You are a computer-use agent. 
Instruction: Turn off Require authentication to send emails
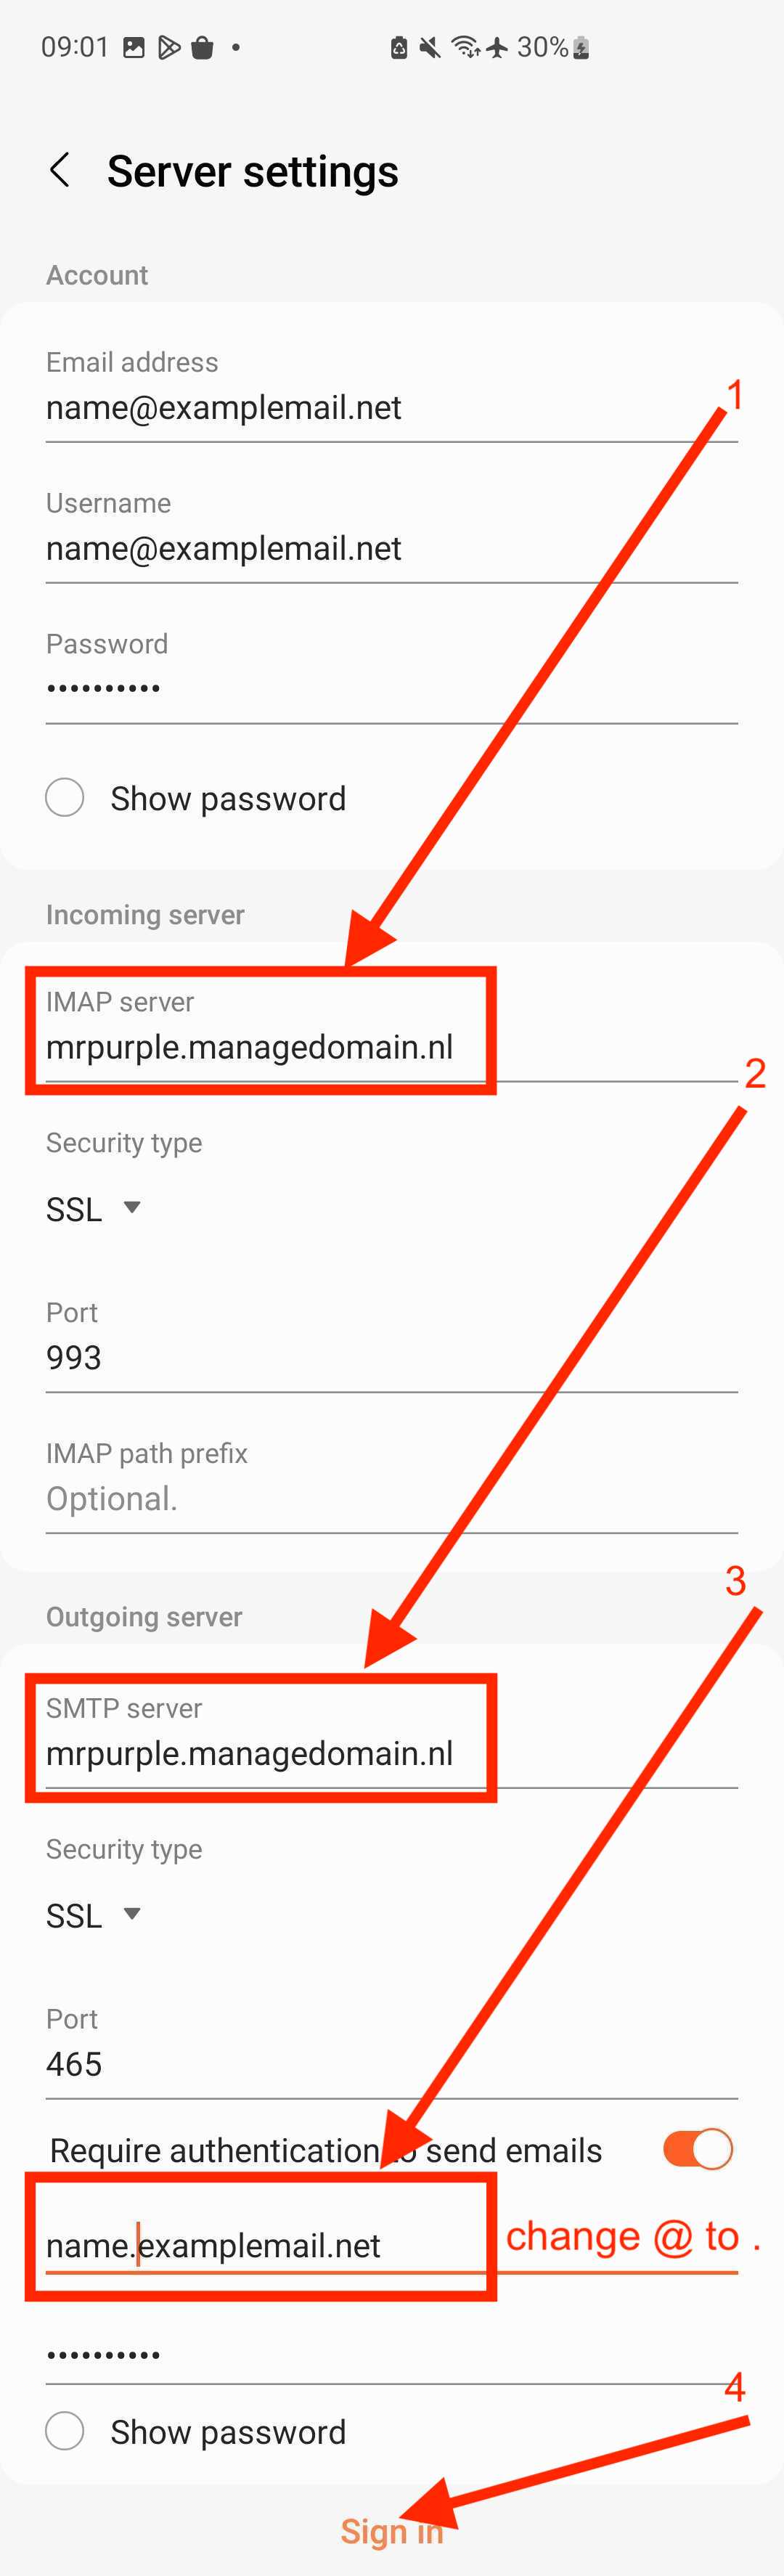point(698,2149)
